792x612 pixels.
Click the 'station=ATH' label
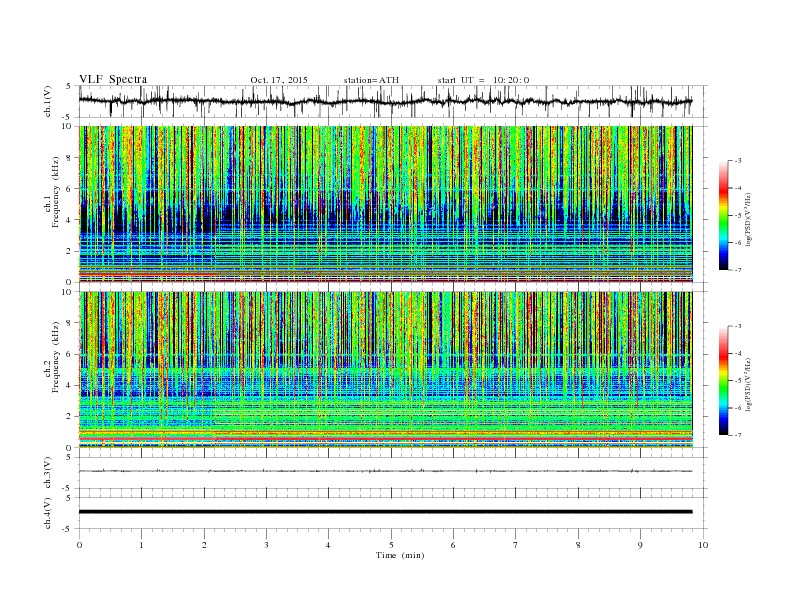[371, 80]
